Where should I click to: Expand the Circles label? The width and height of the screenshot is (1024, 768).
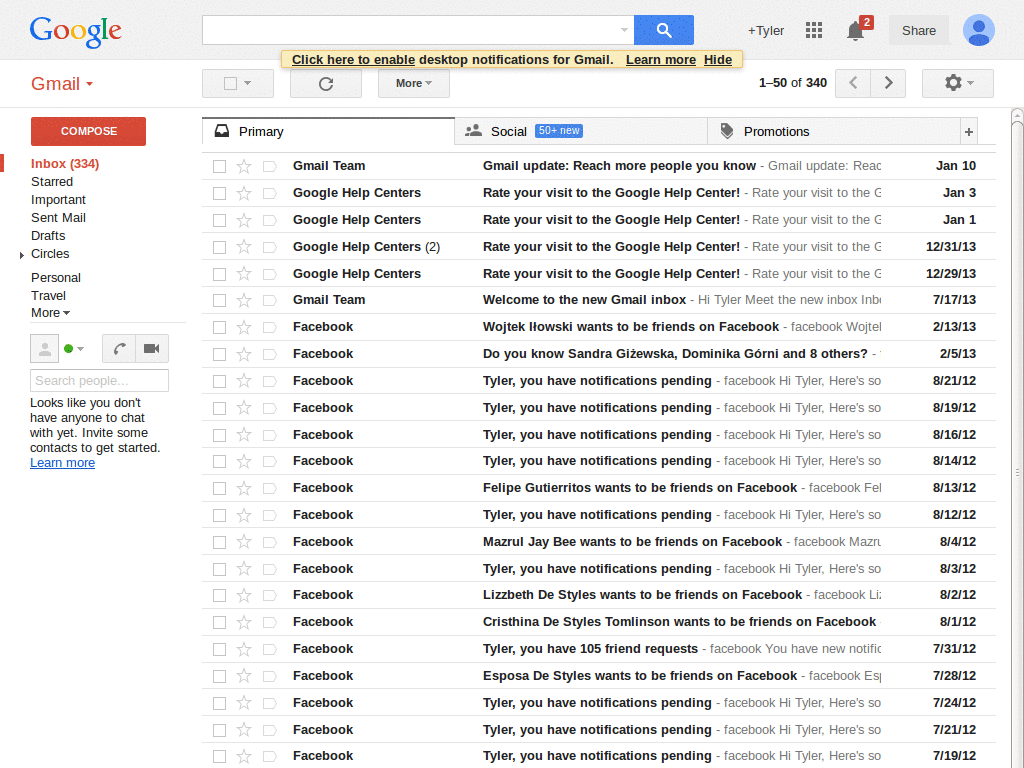(22, 255)
